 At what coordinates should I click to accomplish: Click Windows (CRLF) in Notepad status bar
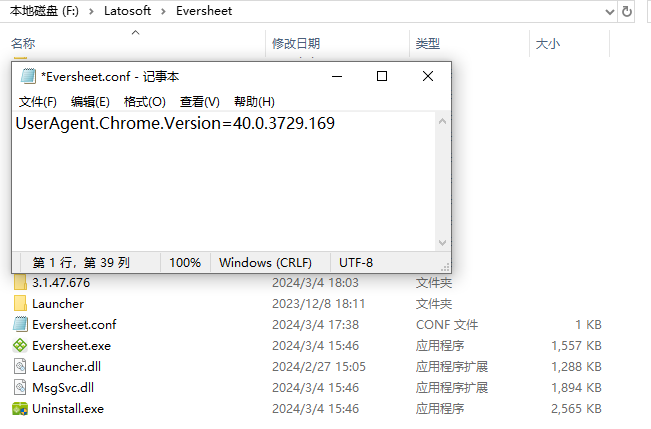pos(266,262)
